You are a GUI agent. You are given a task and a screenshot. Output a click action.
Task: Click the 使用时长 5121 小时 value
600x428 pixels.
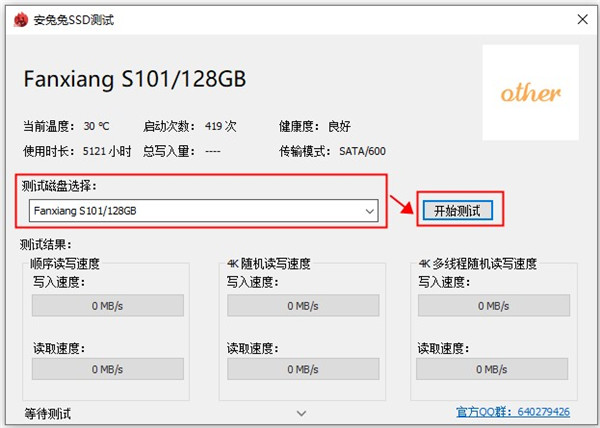coord(107,151)
